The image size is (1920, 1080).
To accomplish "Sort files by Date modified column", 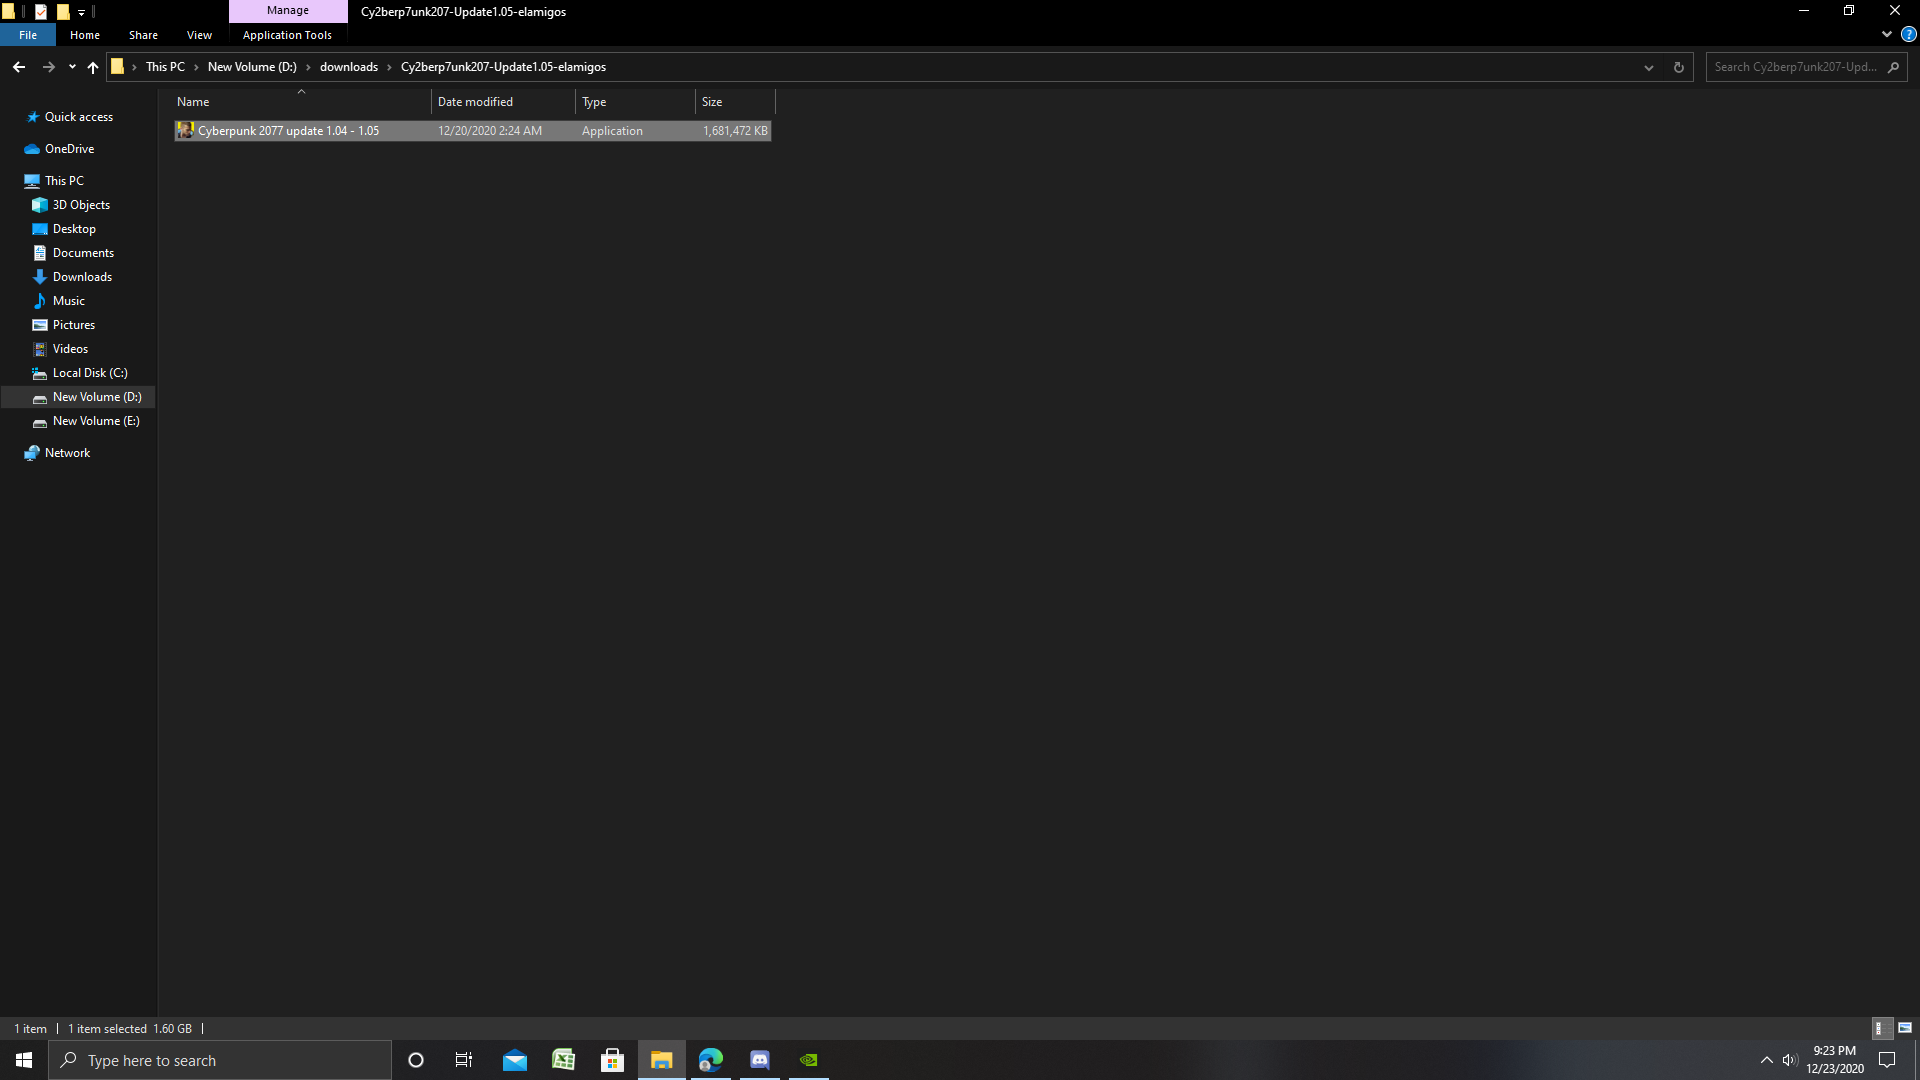I will (x=475, y=102).
